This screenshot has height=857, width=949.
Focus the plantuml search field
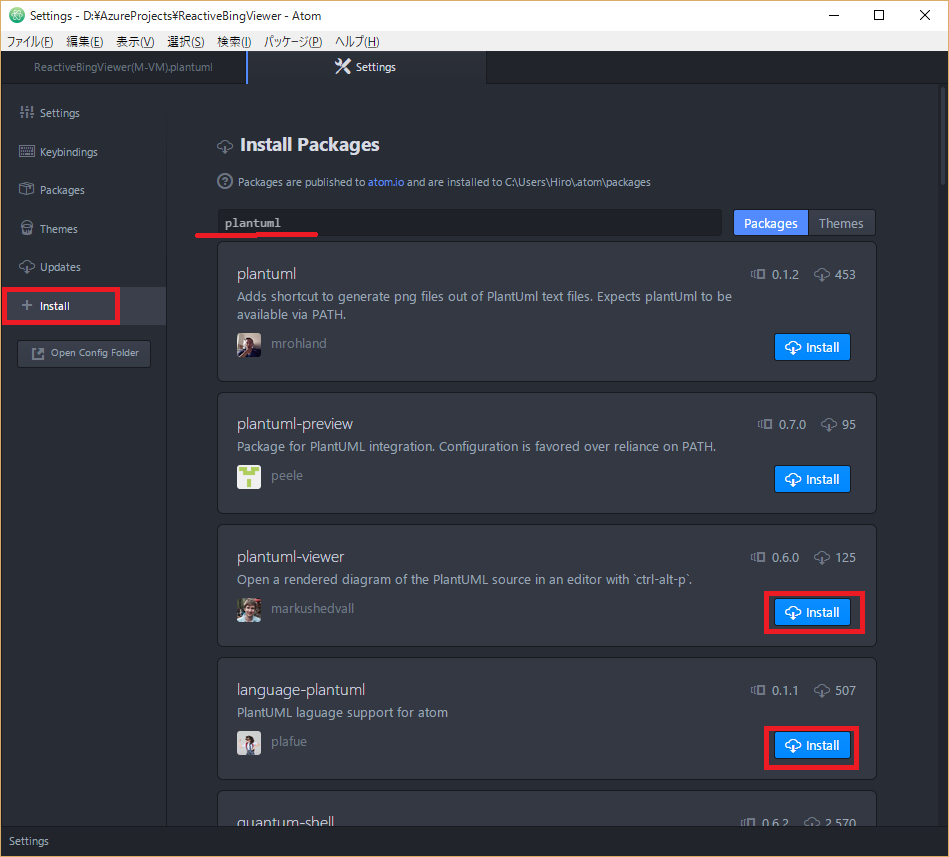(470, 223)
